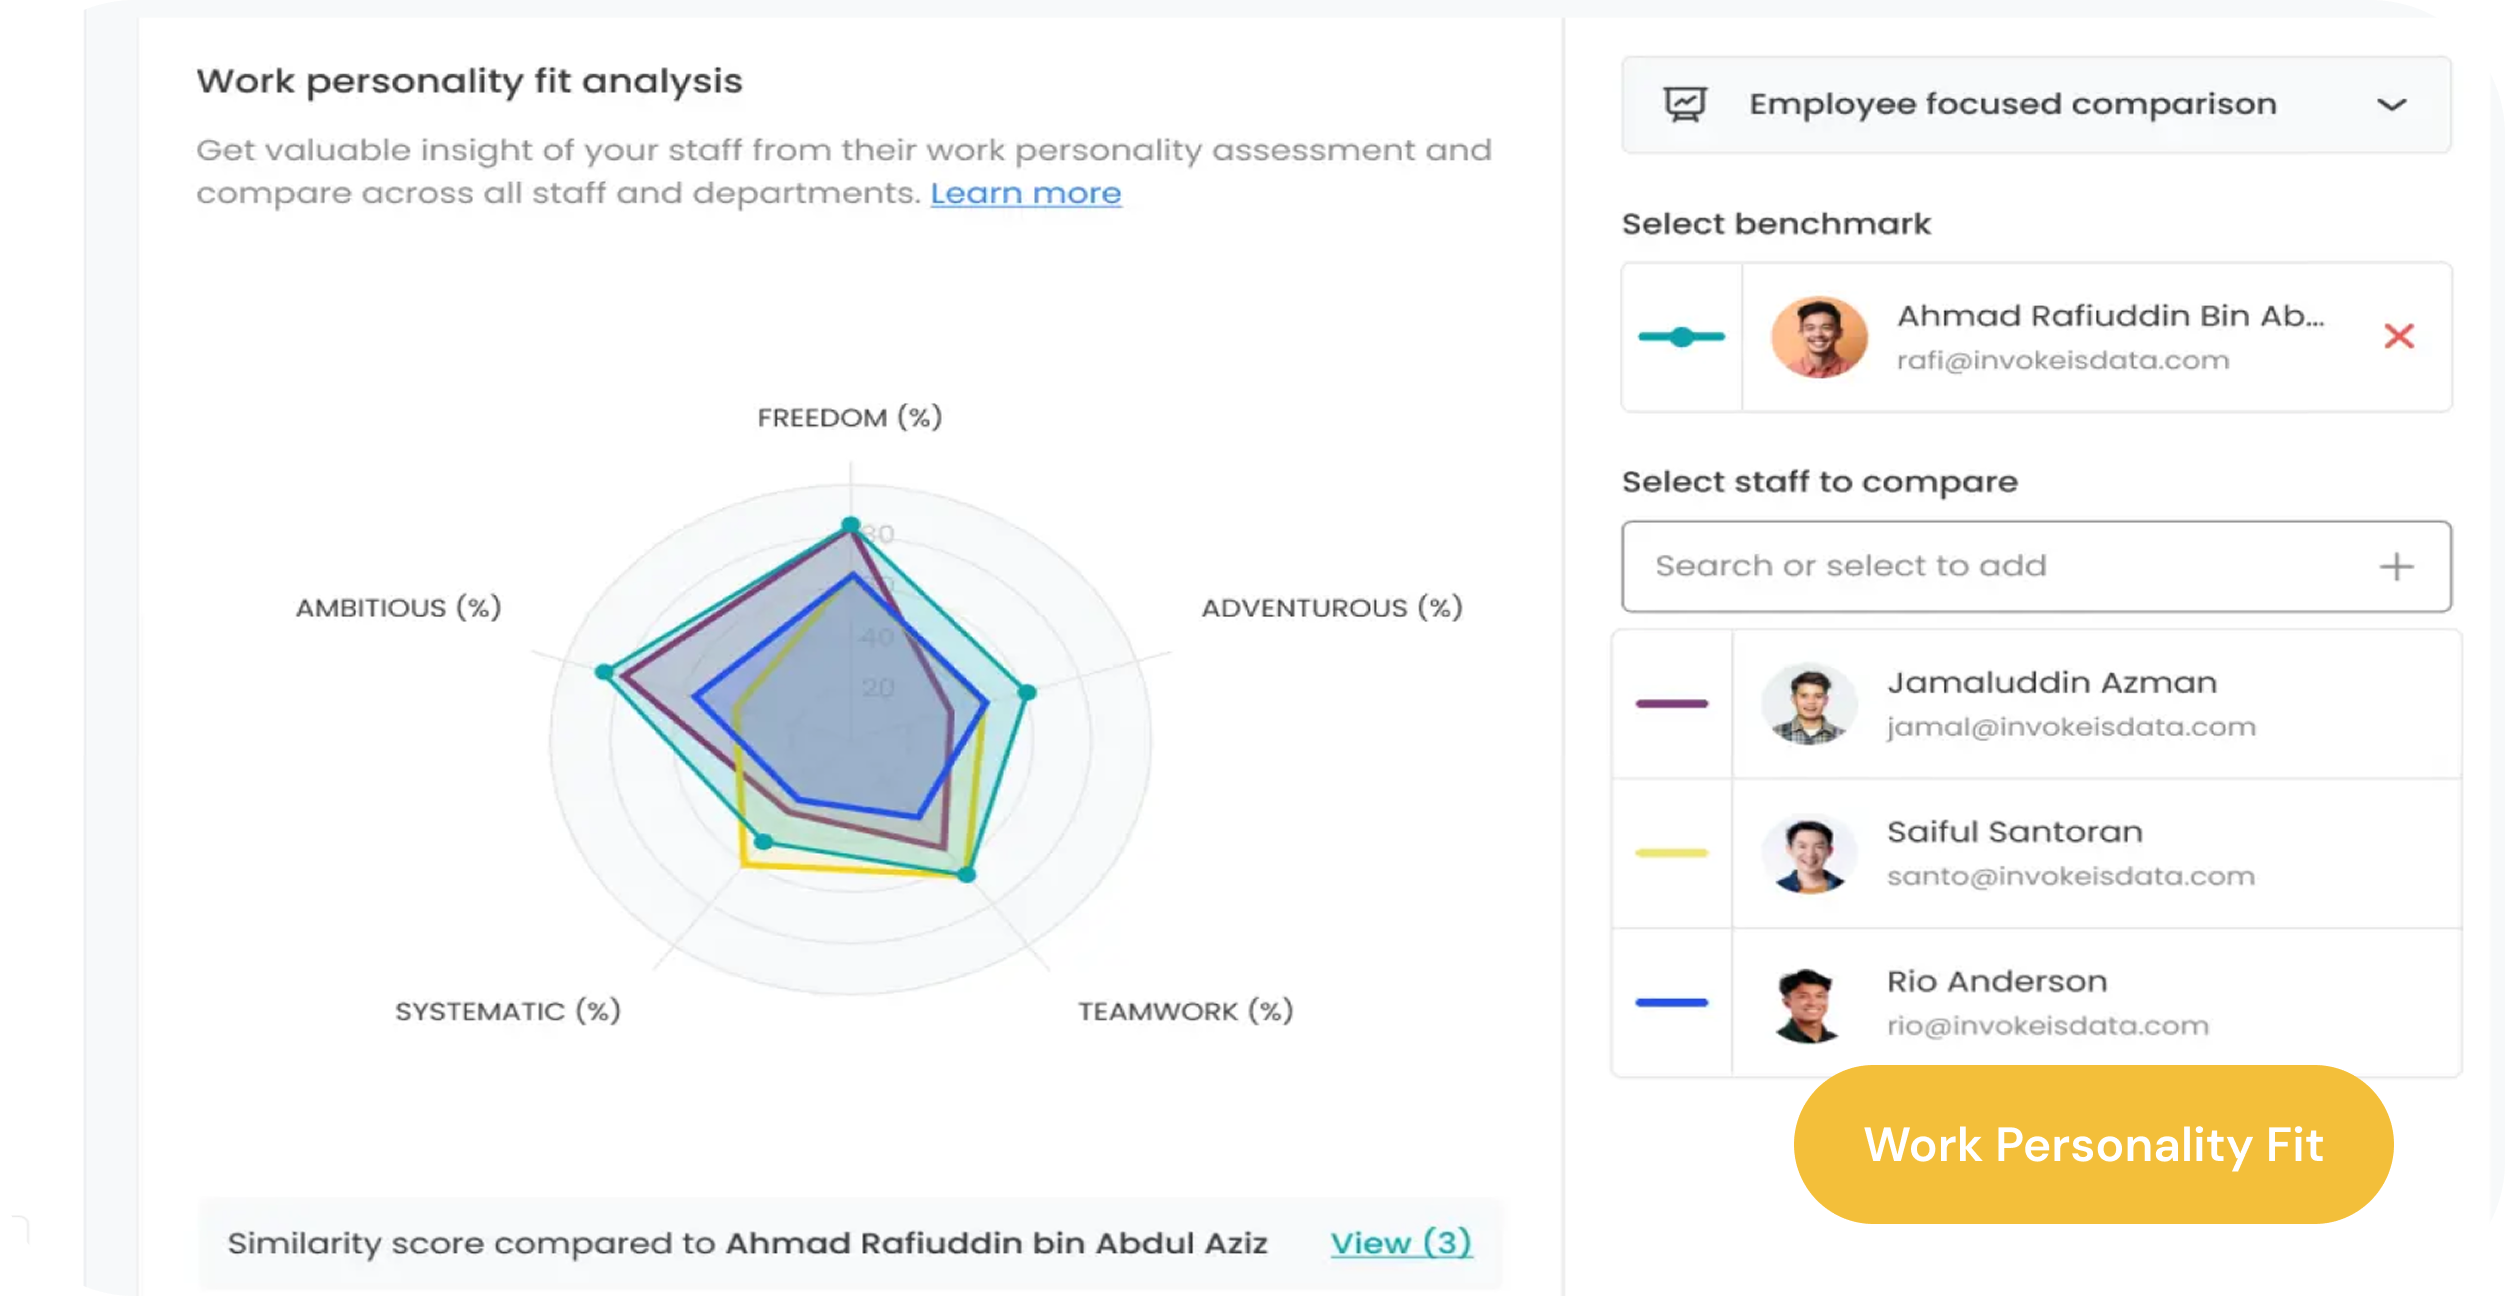The height and width of the screenshot is (1296, 2505).
Task: Click the teal Teamwork data point on radar
Action: coord(966,875)
